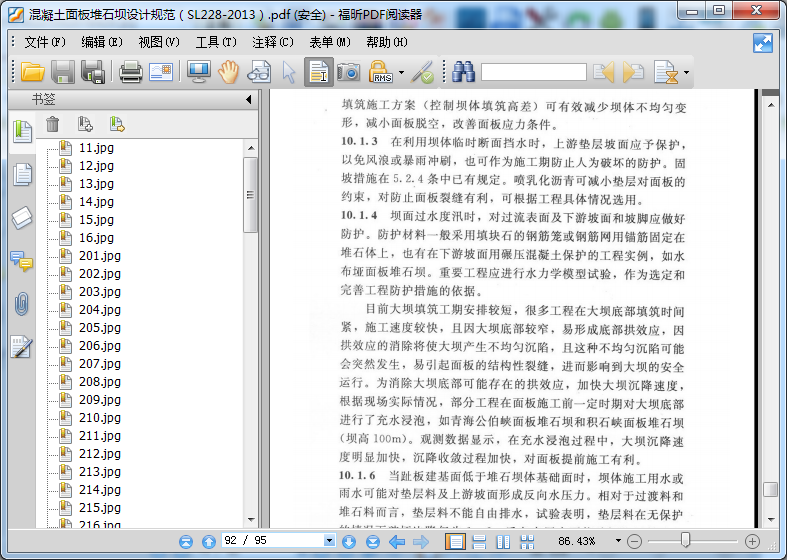Viewport: 787px width, 560px height.
Task: Click the blue fullscreen expand icon
Action: tap(763, 43)
